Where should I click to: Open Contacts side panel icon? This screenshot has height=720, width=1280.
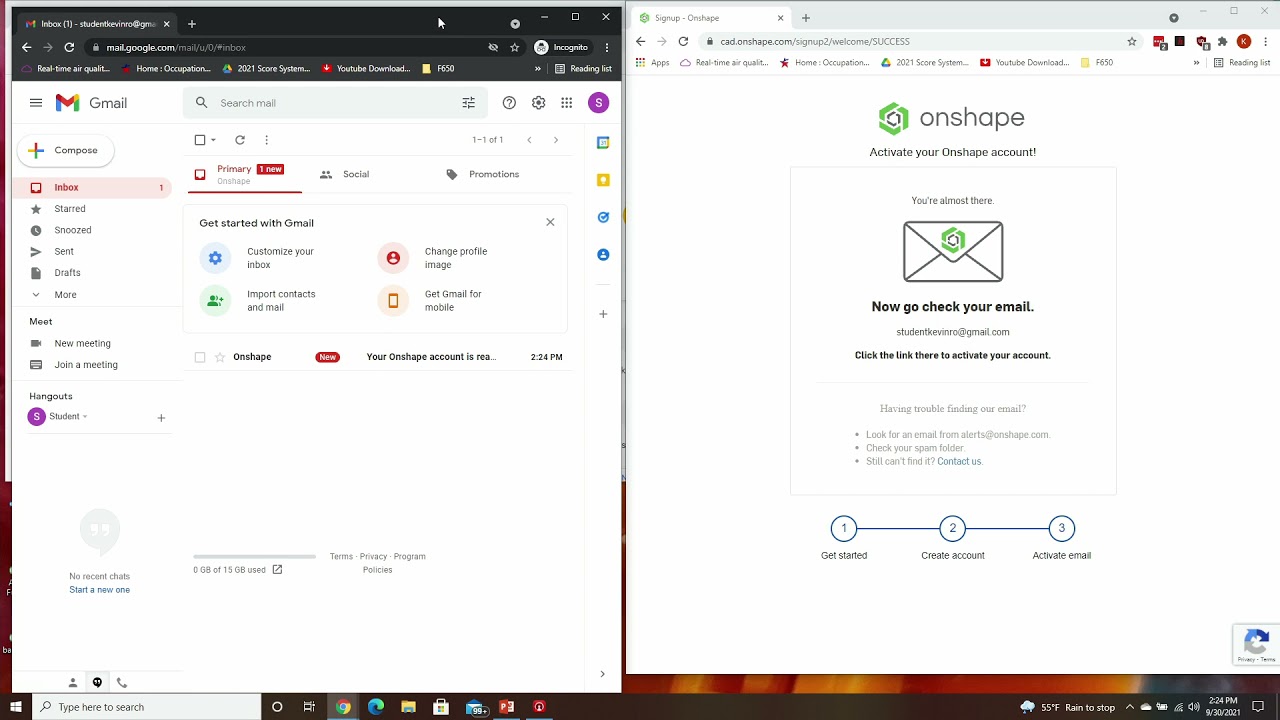pyautogui.click(x=603, y=255)
